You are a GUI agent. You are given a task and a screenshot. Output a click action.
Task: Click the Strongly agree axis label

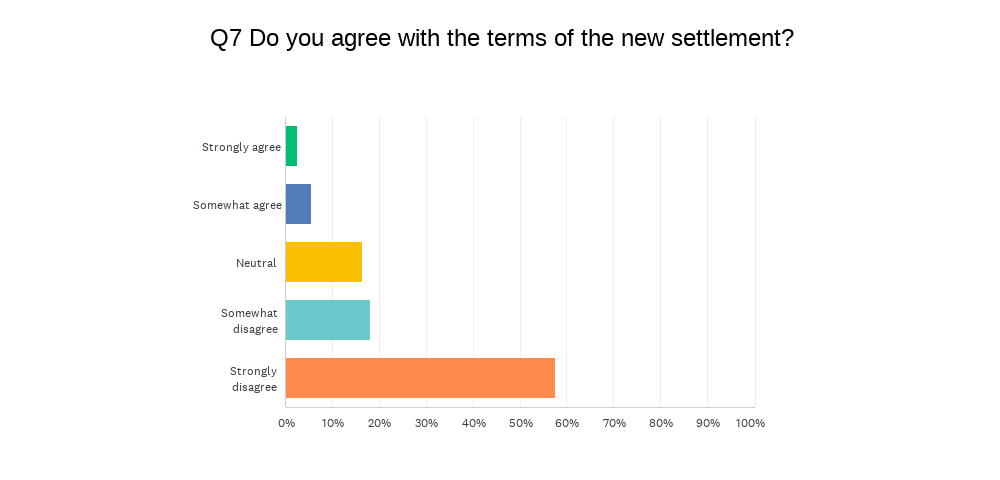[241, 147]
